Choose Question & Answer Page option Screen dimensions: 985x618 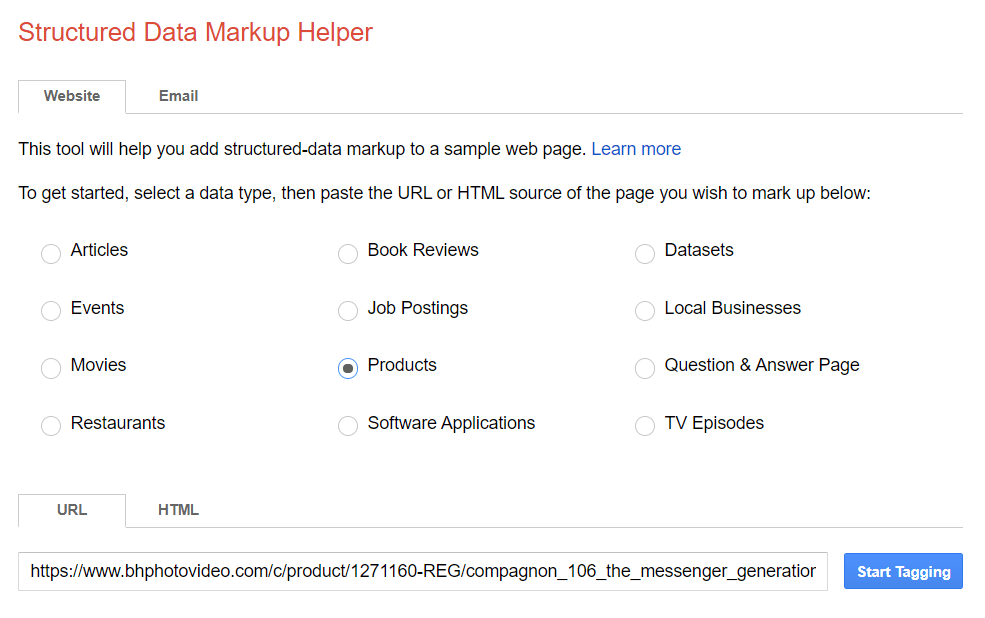645,368
